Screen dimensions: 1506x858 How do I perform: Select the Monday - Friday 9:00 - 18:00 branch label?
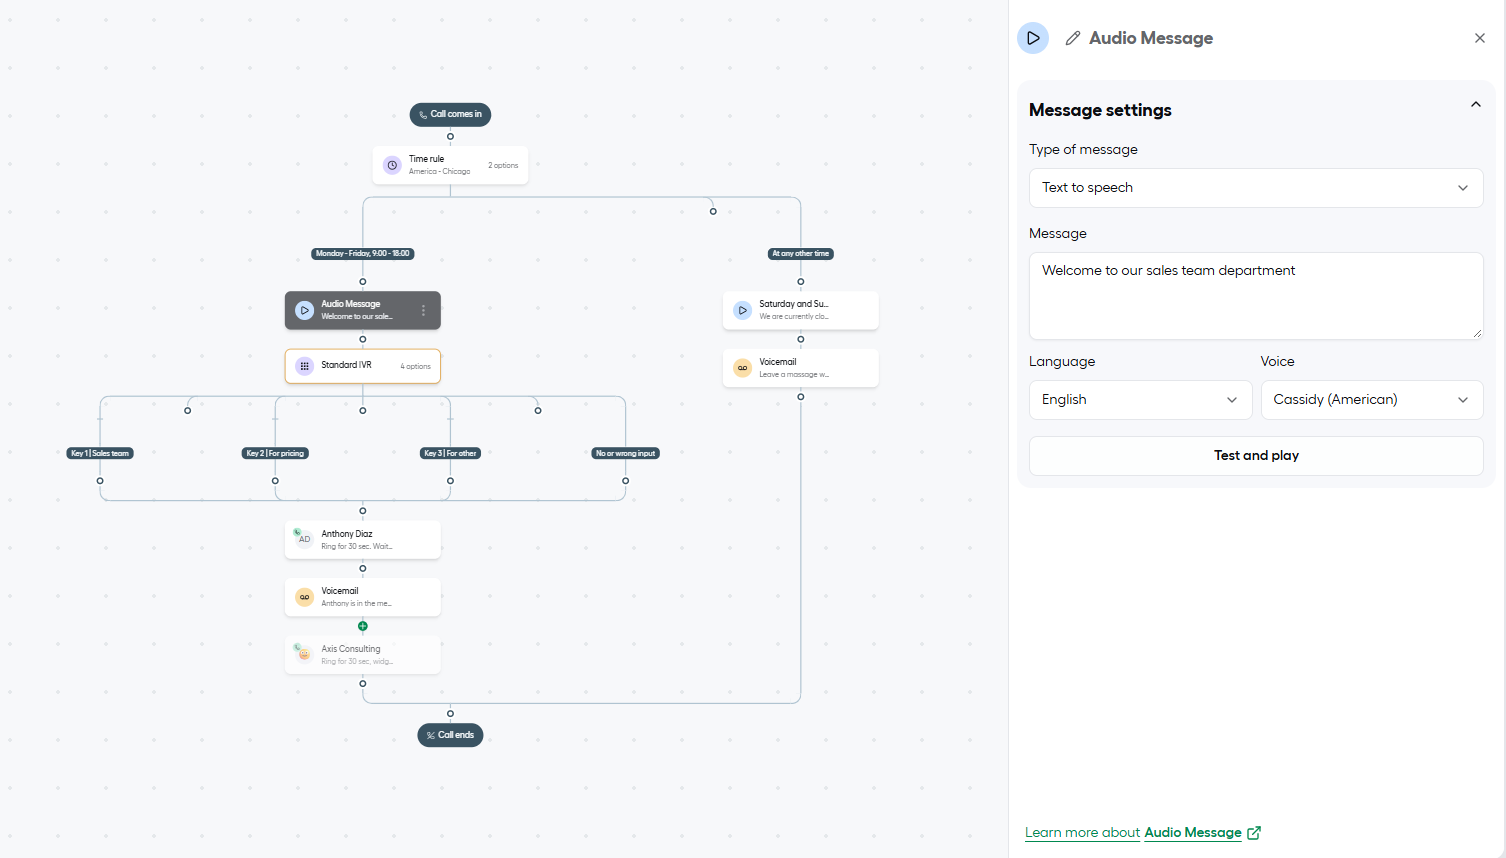363,254
